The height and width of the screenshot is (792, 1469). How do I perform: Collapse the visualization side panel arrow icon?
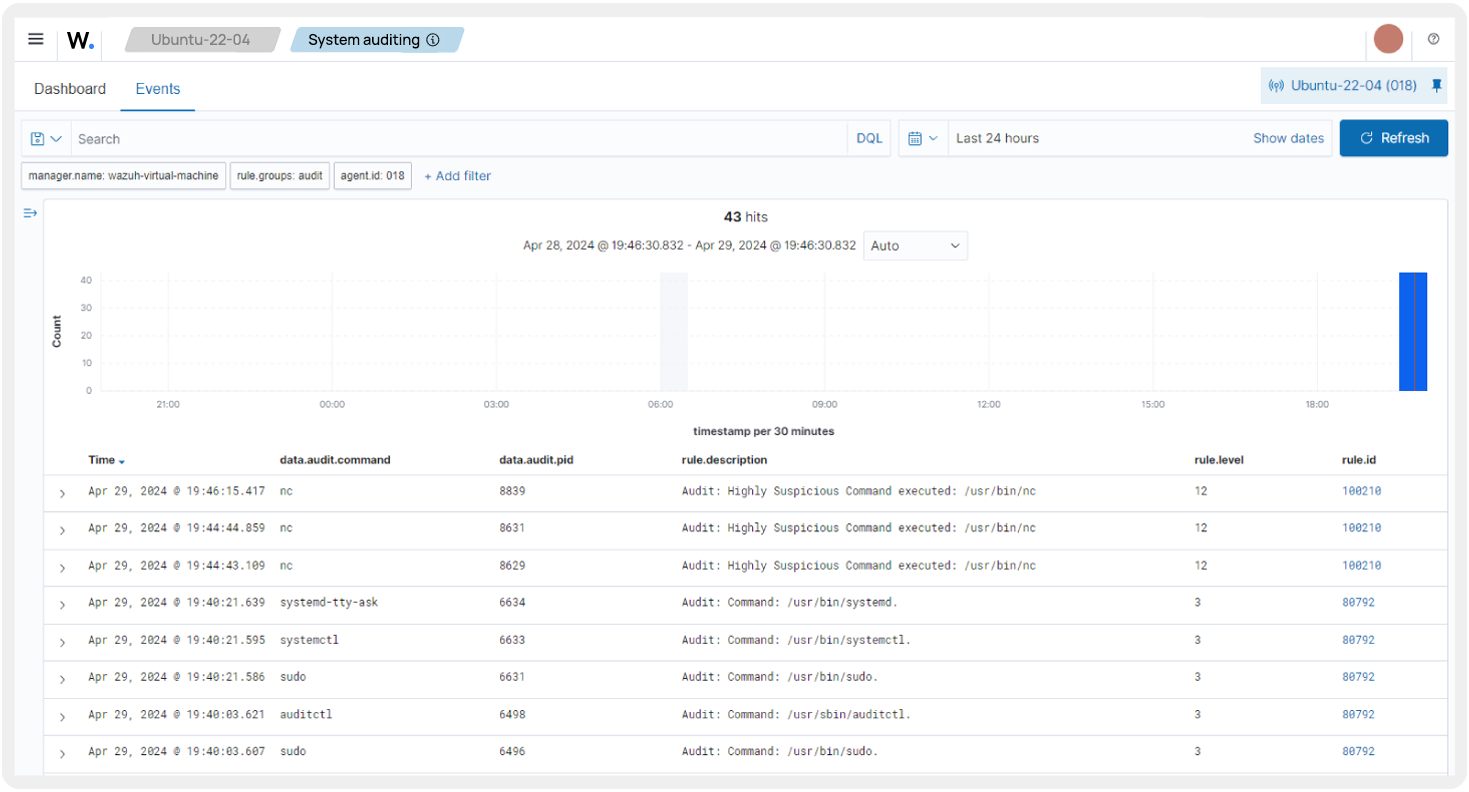(29, 212)
